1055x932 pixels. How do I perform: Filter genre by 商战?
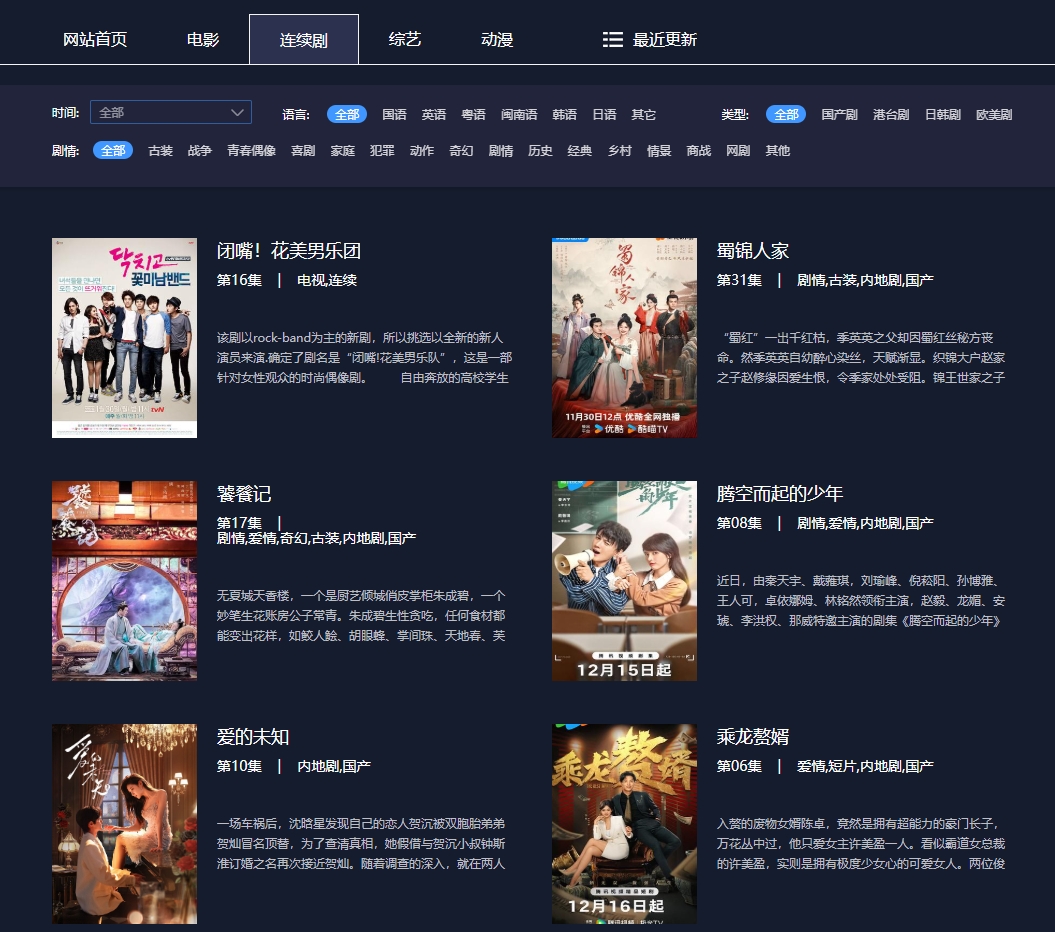point(699,151)
